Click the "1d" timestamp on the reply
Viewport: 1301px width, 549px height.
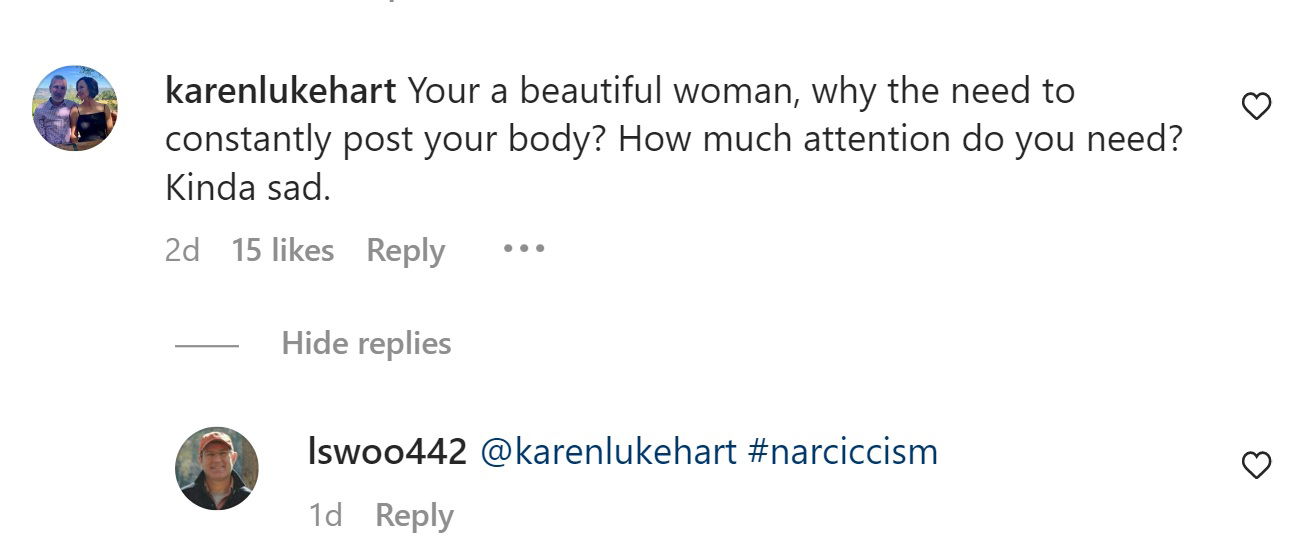coord(326,516)
